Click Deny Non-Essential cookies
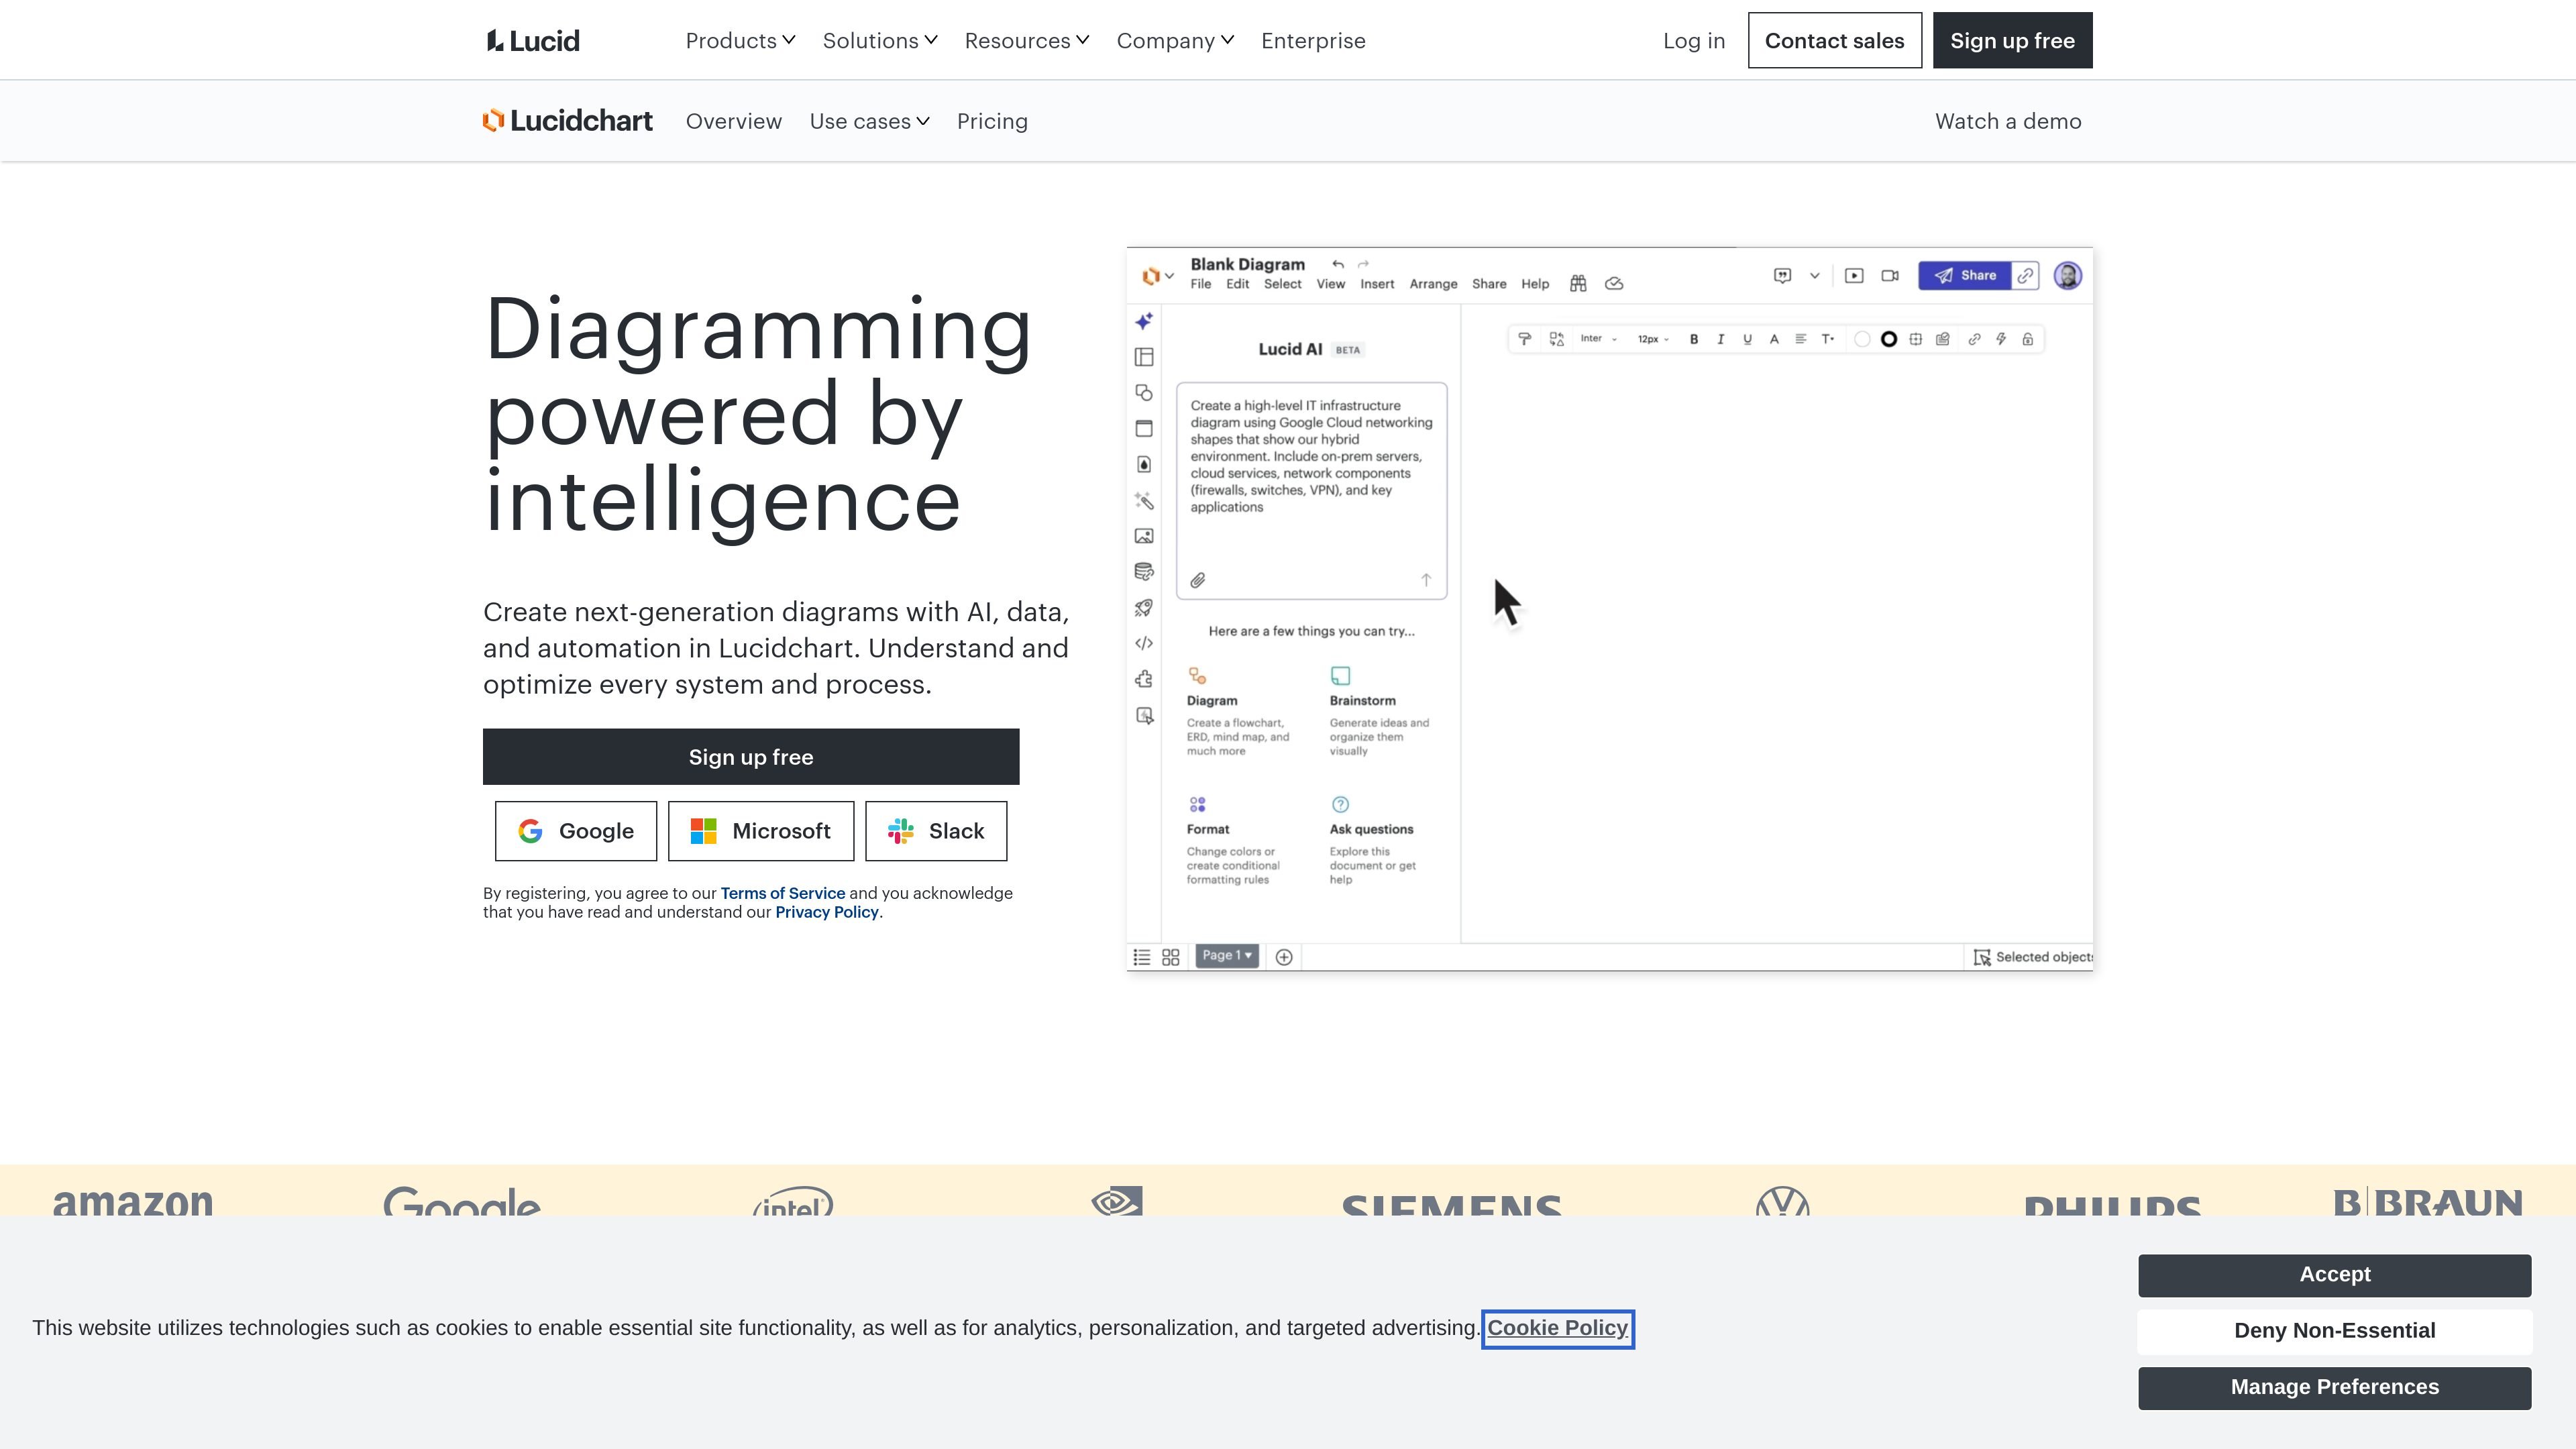This screenshot has width=2576, height=1449. coord(2335,1331)
